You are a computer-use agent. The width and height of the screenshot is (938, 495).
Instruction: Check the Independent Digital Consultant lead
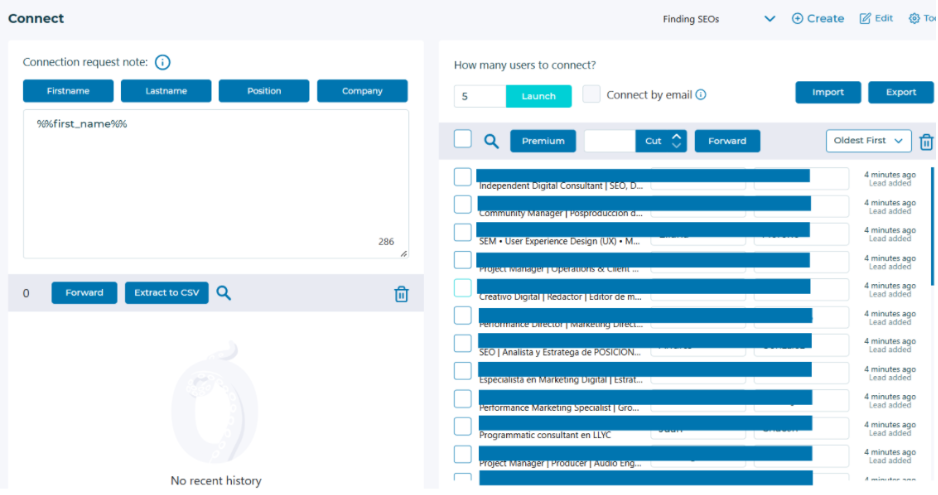click(x=462, y=177)
